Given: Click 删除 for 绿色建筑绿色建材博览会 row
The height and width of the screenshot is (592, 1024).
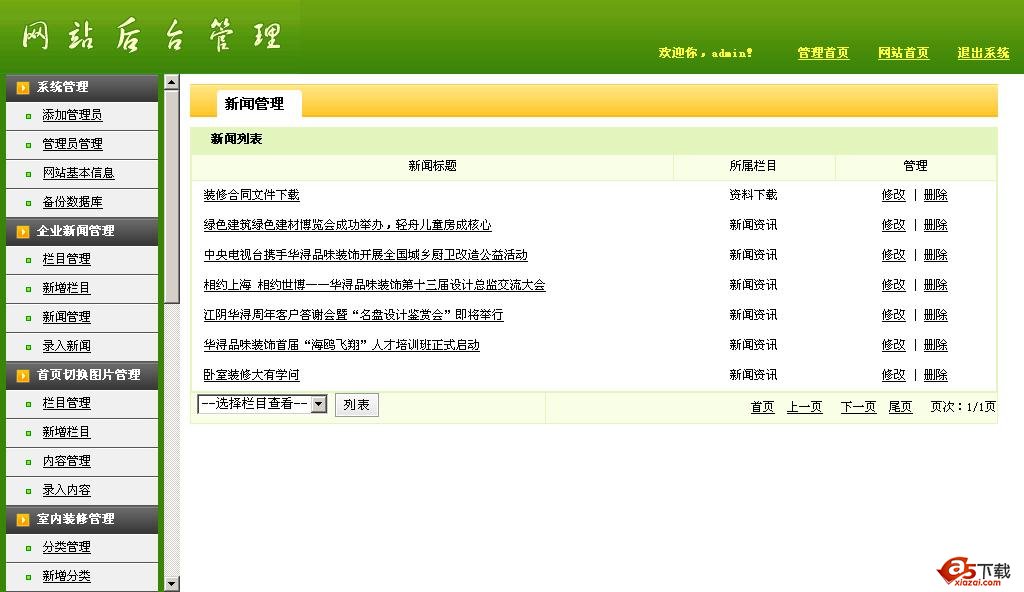Looking at the screenshot, I should [935, 225].
